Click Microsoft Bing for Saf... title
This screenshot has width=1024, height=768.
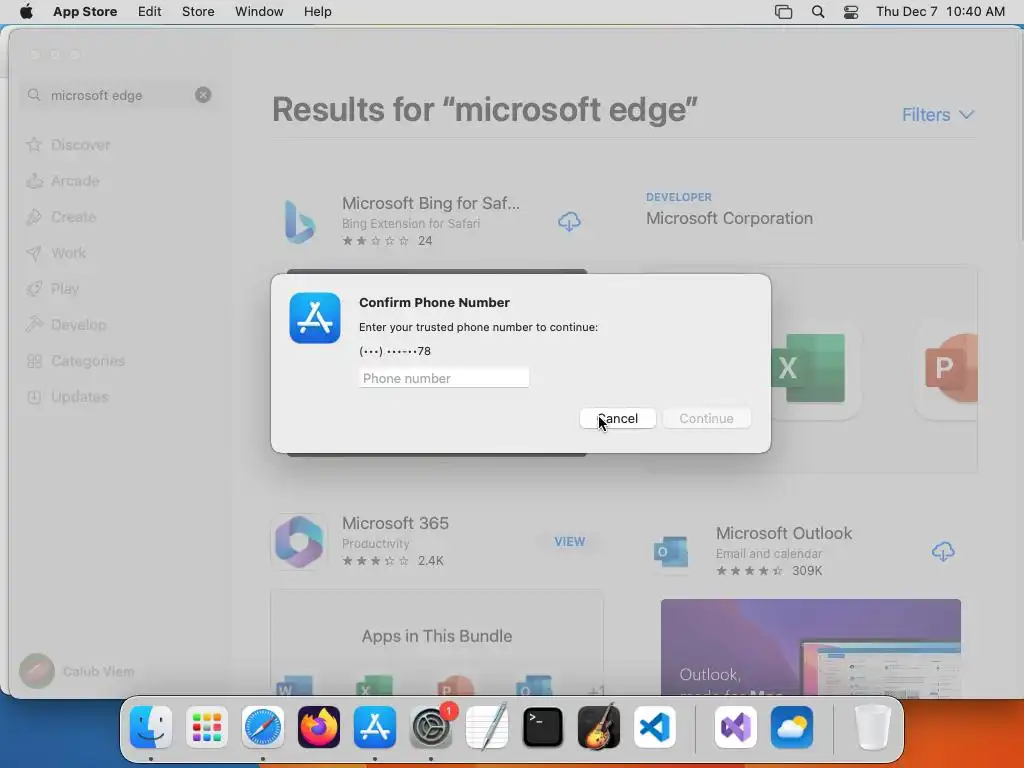(431, 203)
